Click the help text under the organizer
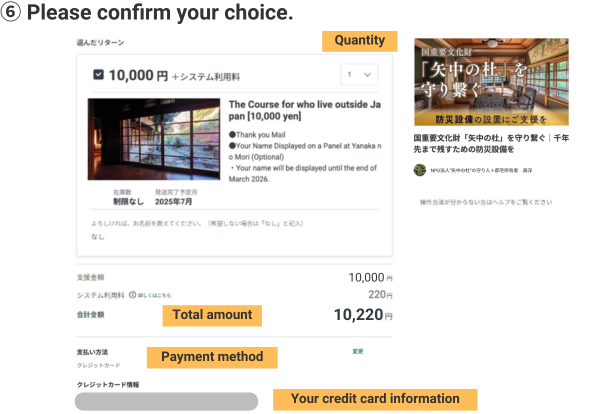Screen dimensions: 600x414 pyautogui.click(x=485, y=202)
